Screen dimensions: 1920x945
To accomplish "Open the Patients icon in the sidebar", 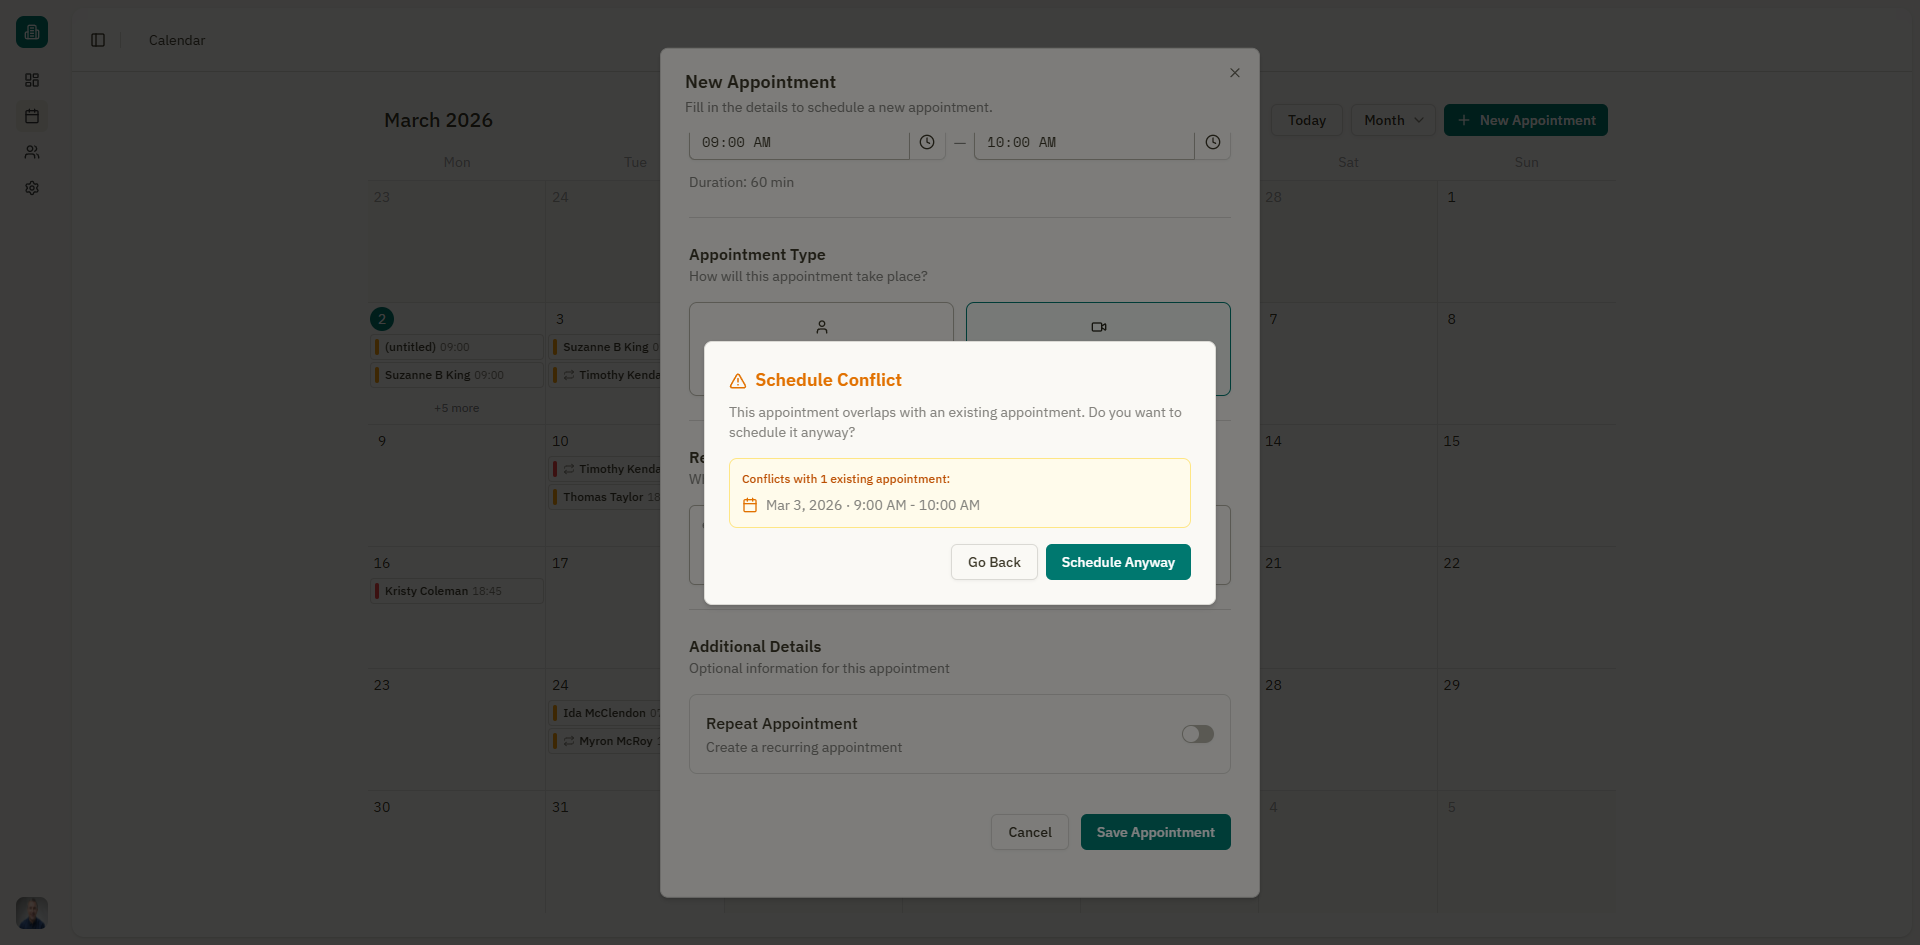I will coord(31,152).
